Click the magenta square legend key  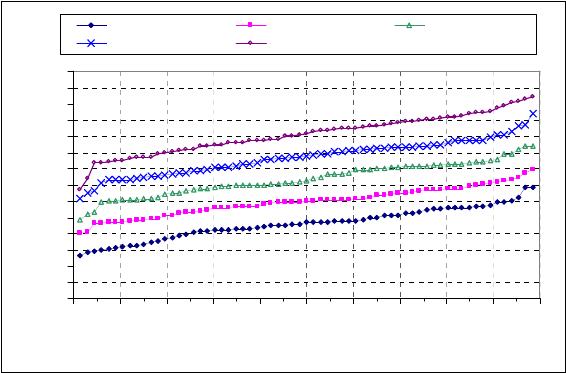(x=251, y=25)
